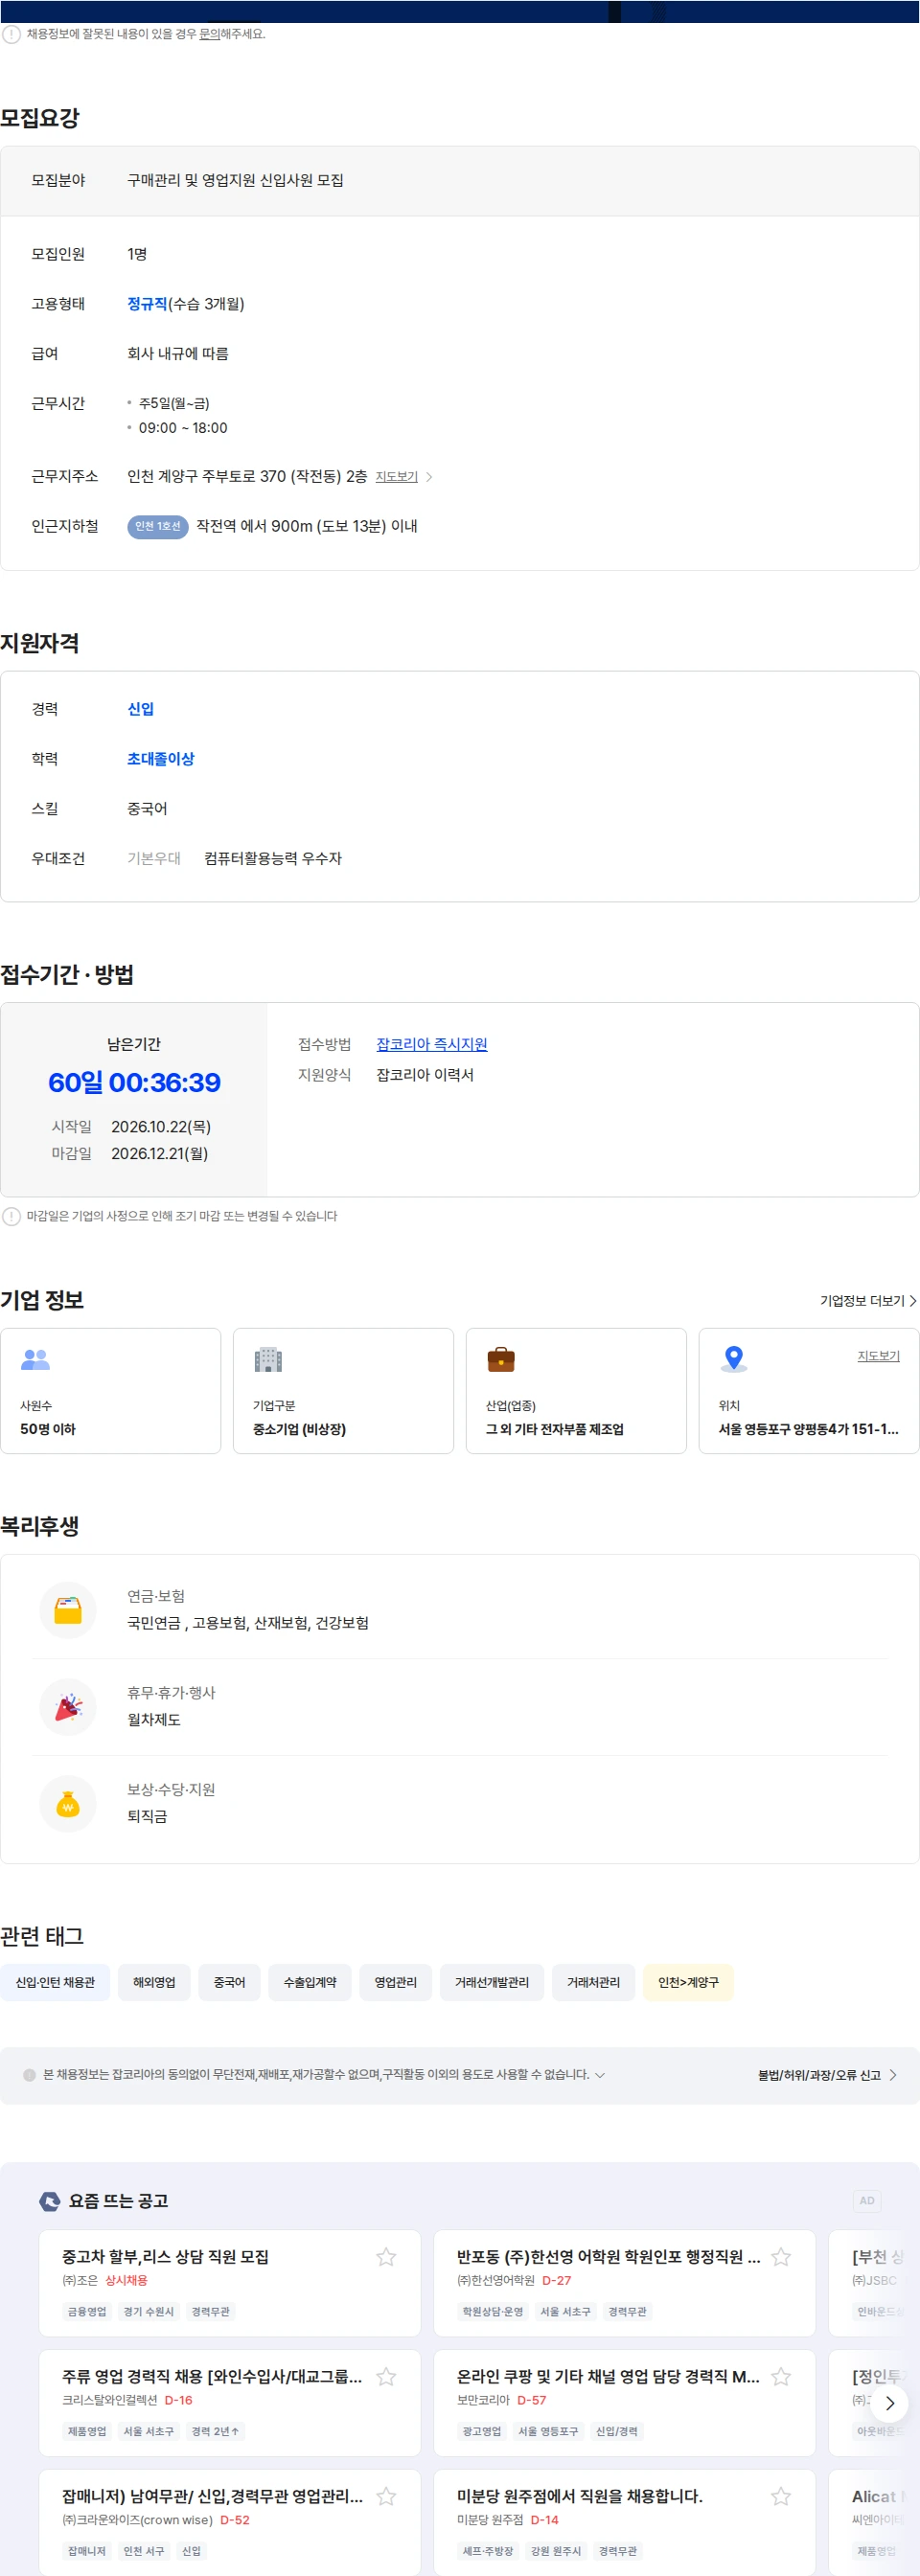920x2576 pixels.
Task: Click the 학원상담·운영 tag
Action: pos(492,2313)
